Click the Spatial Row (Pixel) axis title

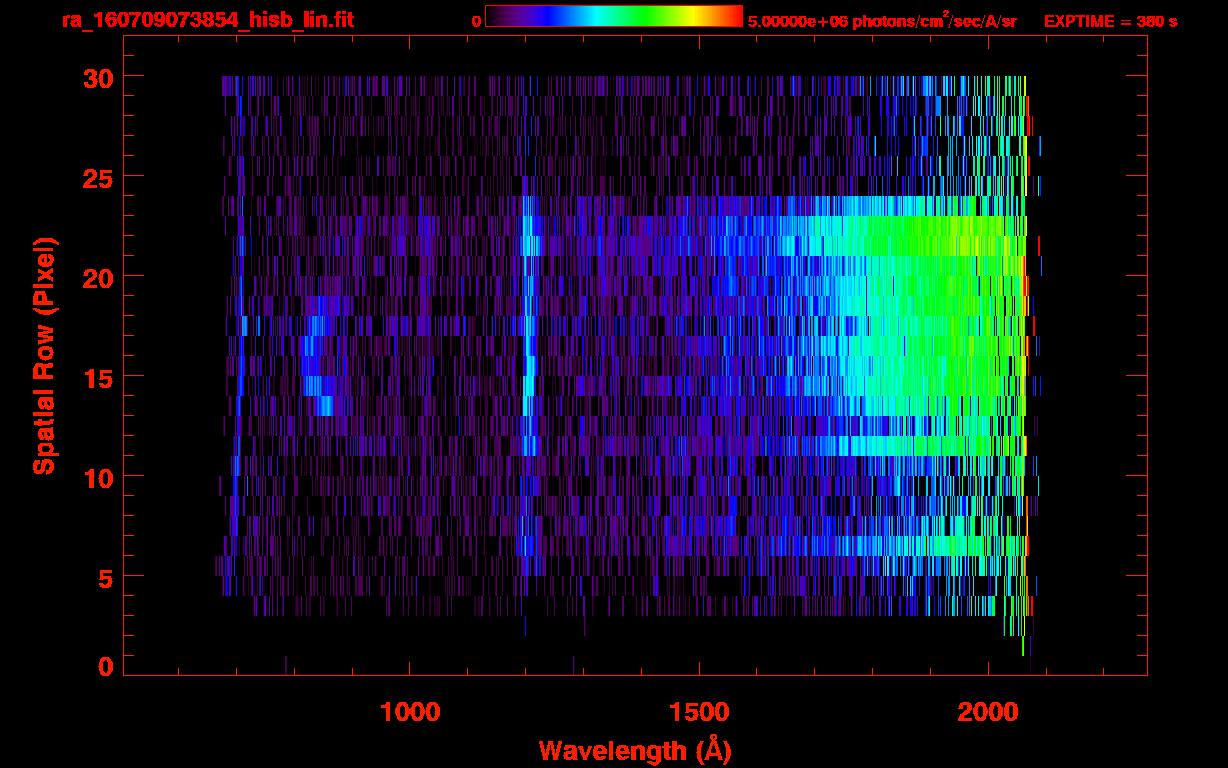click(x=43, y=356)
